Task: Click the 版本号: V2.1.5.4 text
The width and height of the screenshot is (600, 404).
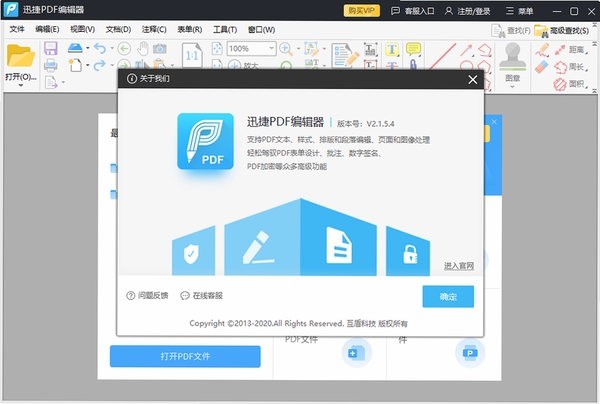Action: pos(365,124)
